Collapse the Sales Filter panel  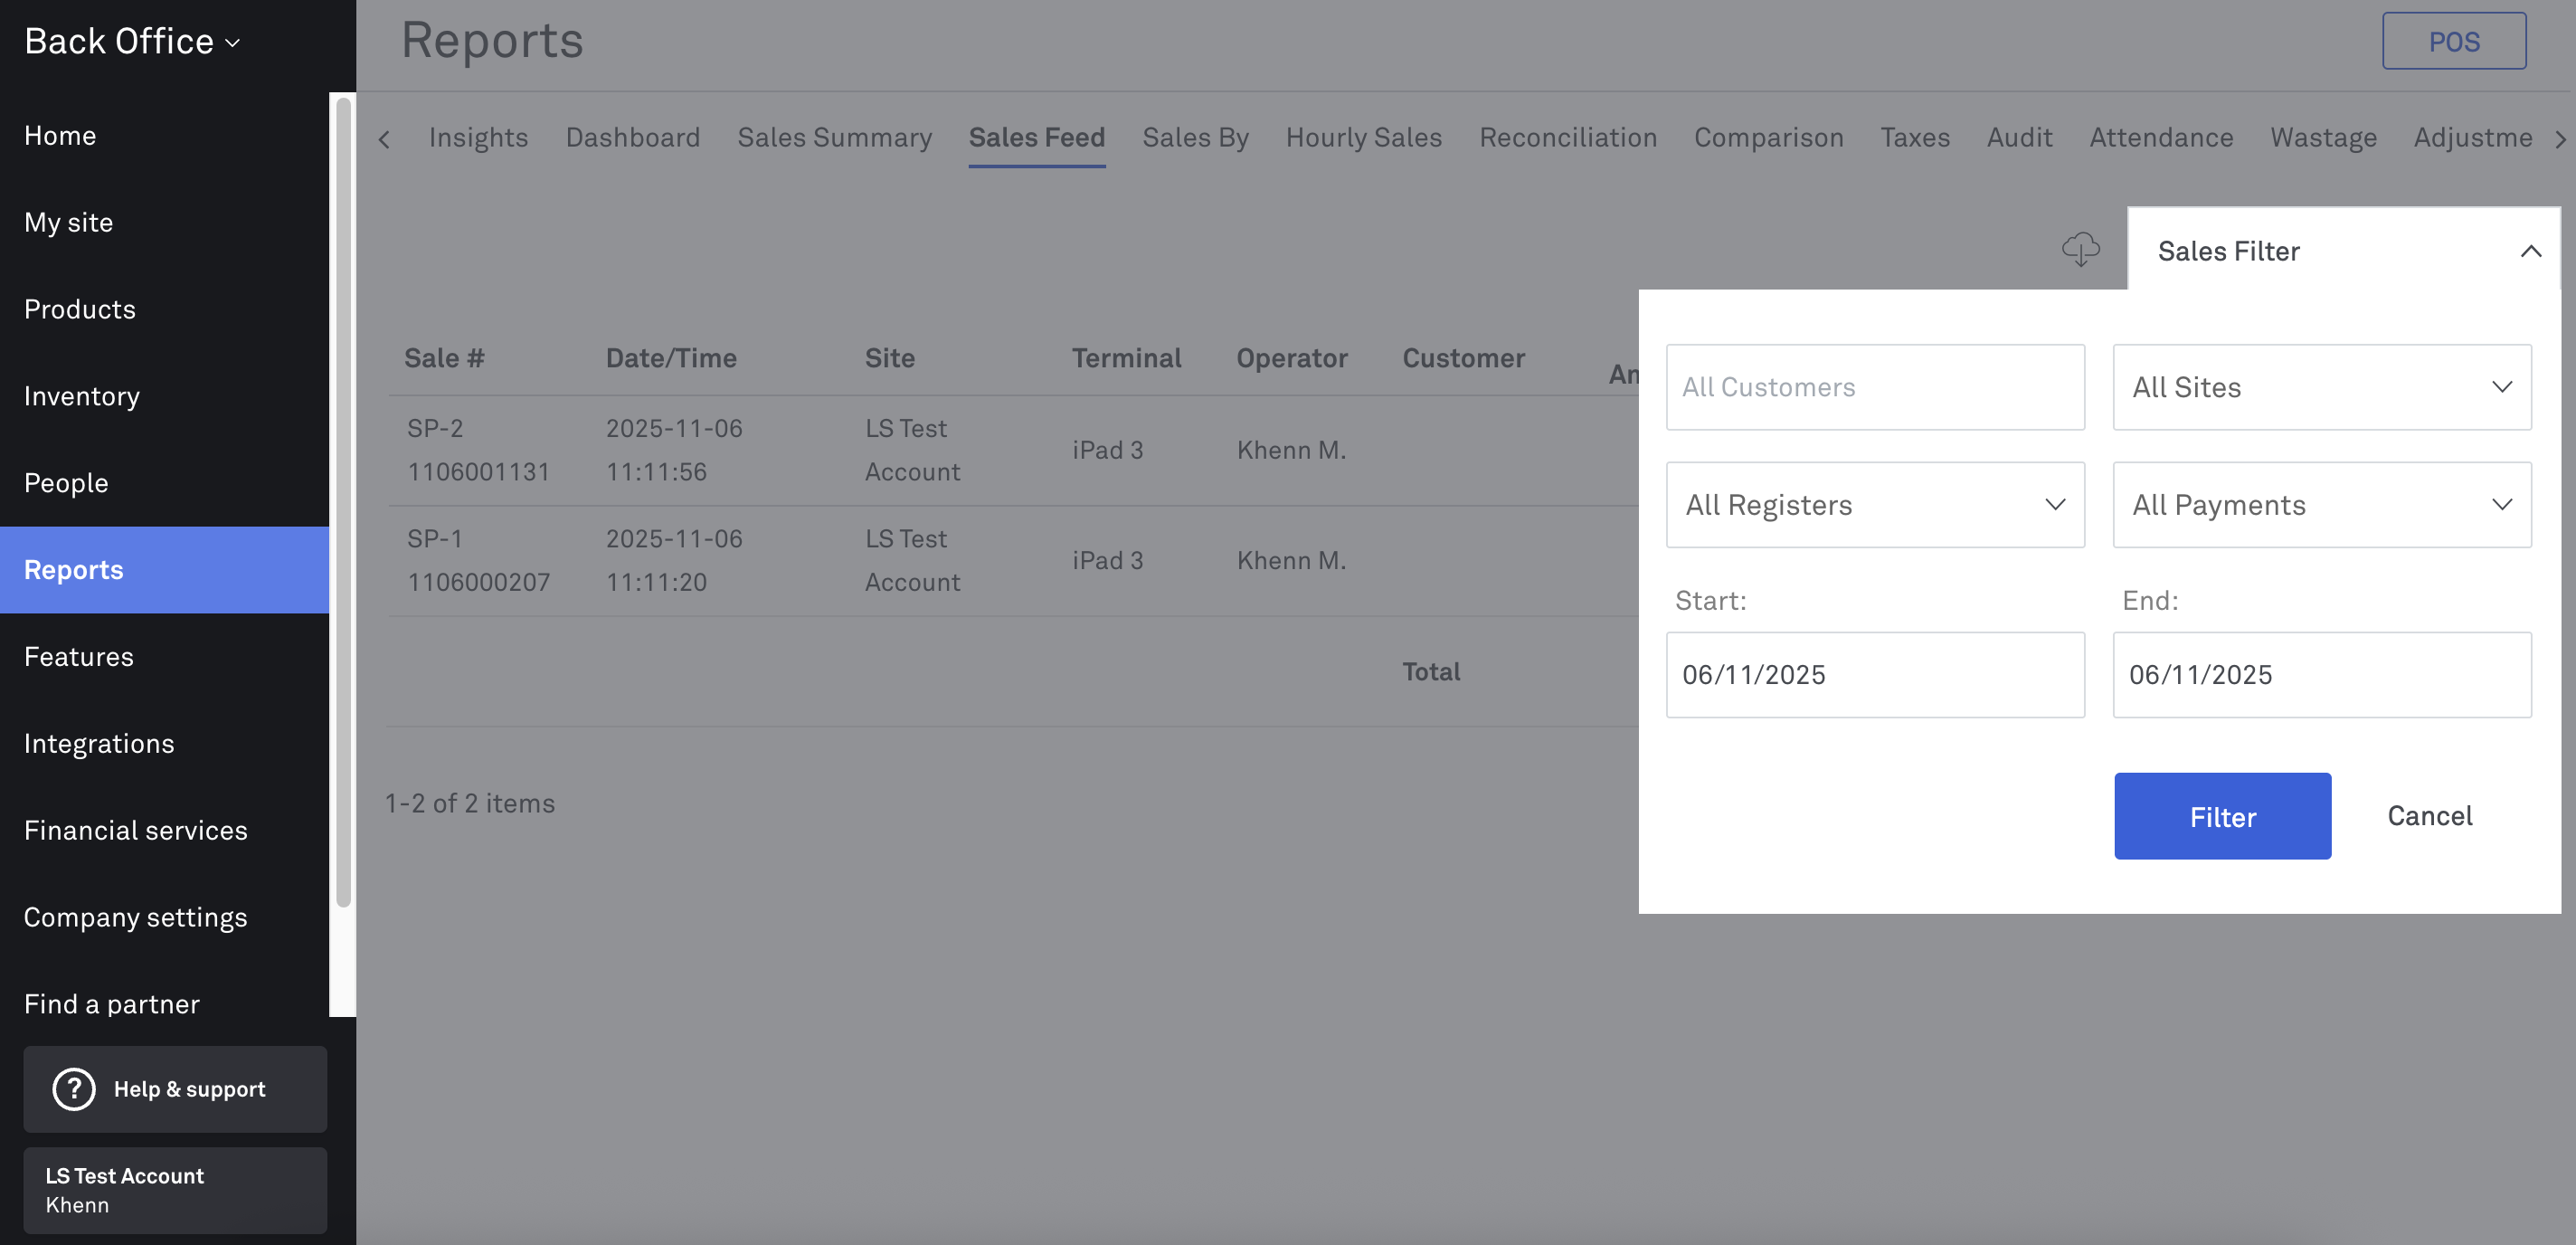[2530, 251]
